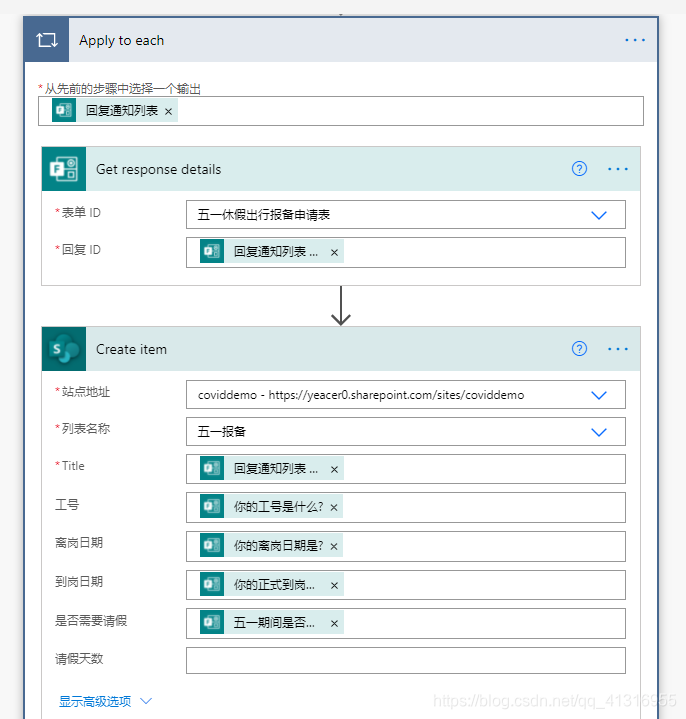This screenshot has height=719, width=686.
Task: Click the empty 请假天数 input field
Action: point(406,660)
